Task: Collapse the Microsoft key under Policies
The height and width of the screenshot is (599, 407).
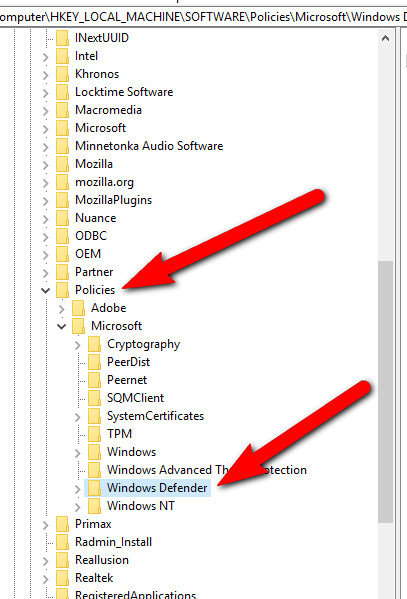Action: click(x=62, y=326)
